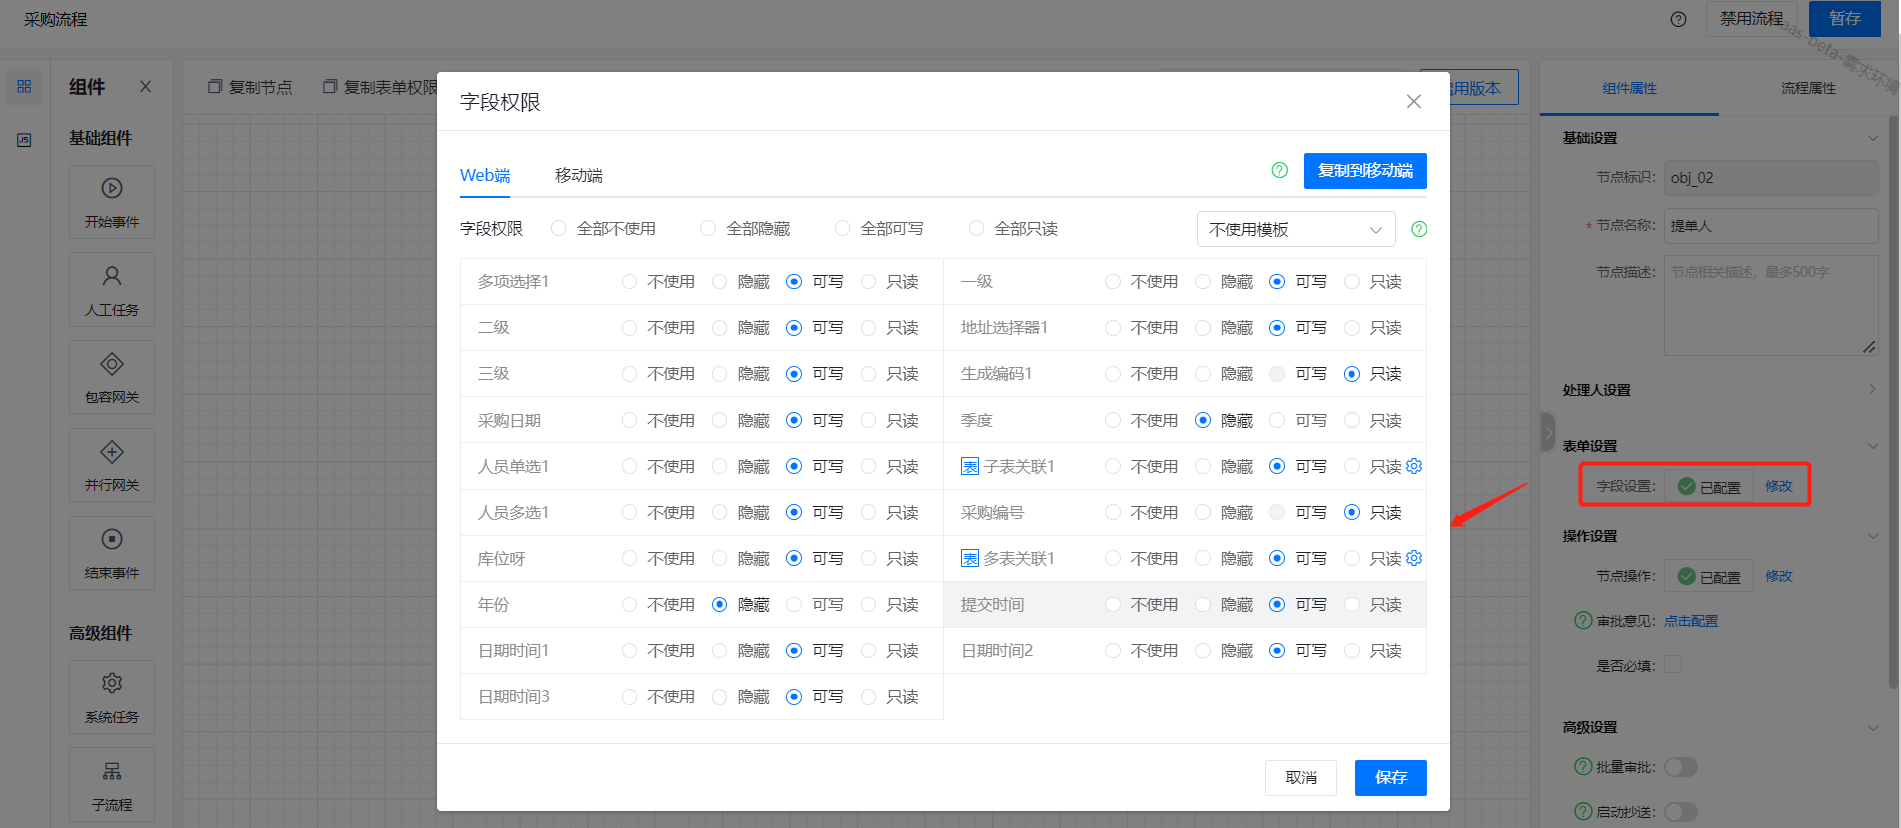Toggle the 批量审批 switch
The width and height of the screenshot is (1901, 828).
tap(1680, 767)
